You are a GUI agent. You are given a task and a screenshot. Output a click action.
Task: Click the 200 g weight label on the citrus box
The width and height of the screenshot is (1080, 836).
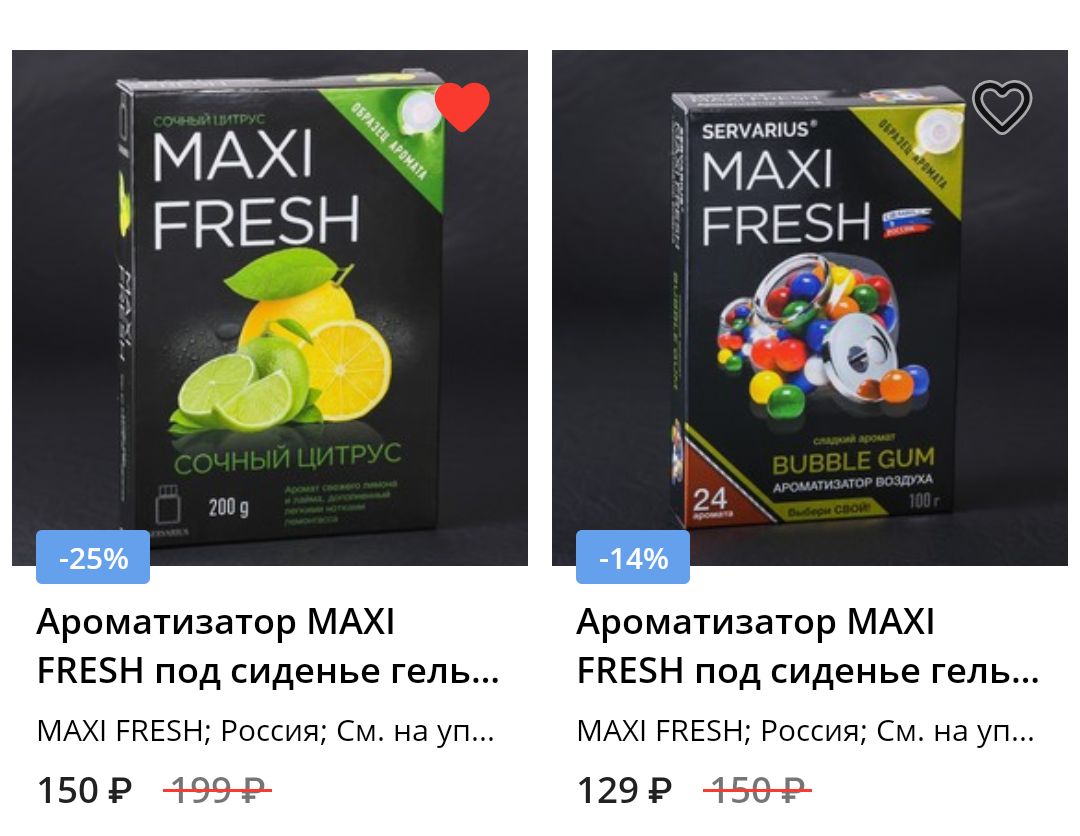229,508
